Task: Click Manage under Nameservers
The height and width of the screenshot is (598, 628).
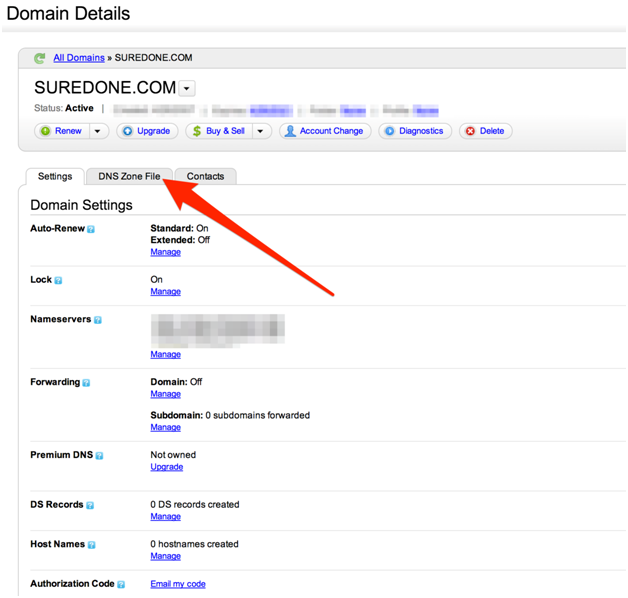Action: (x=165, y=354)
